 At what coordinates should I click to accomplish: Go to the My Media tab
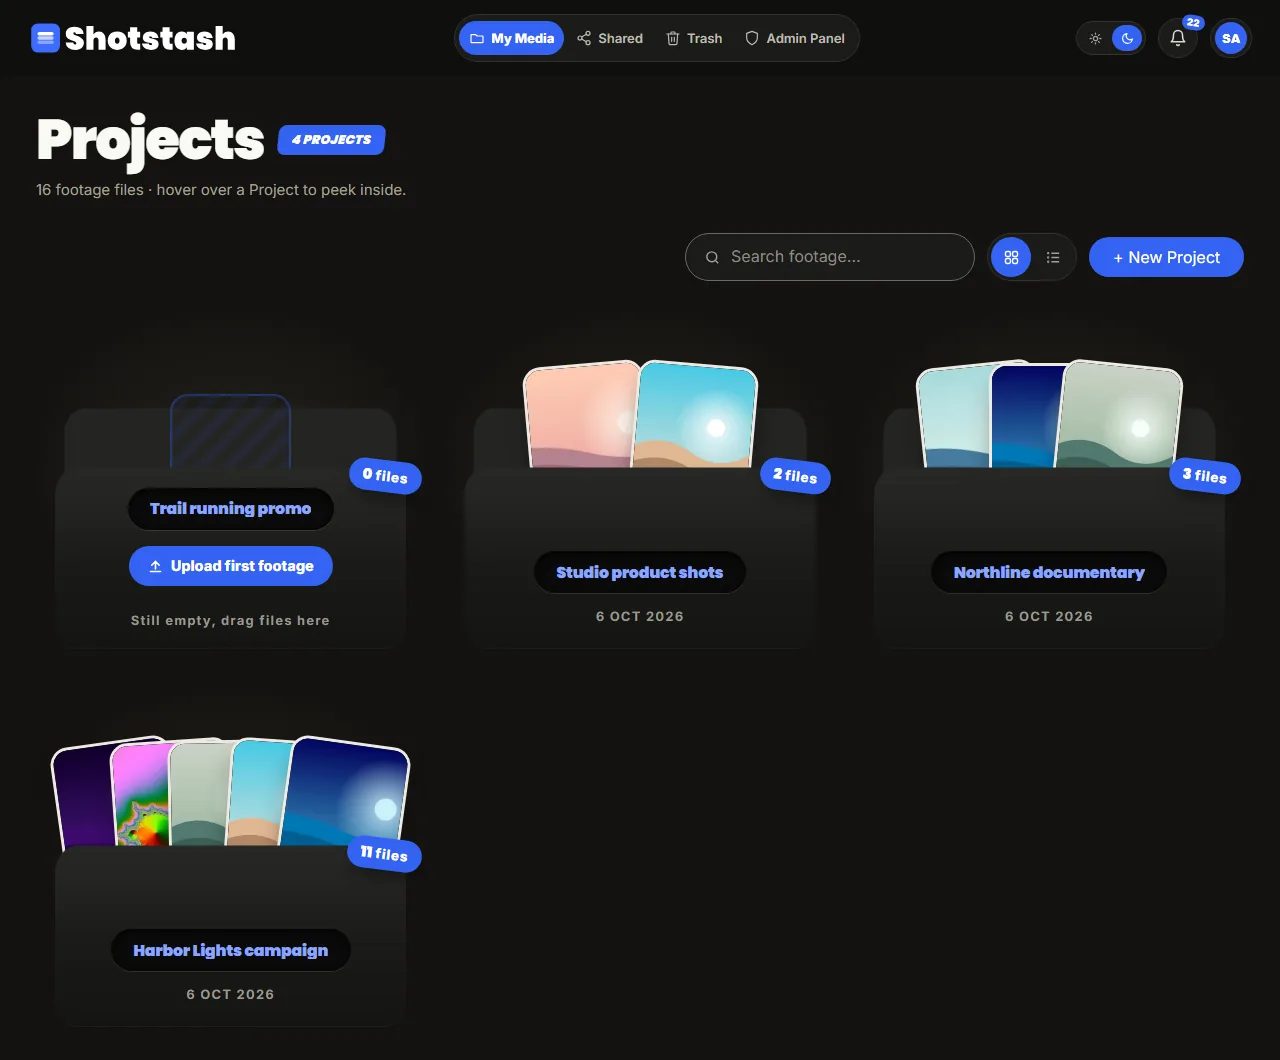[x=511, y=38]
